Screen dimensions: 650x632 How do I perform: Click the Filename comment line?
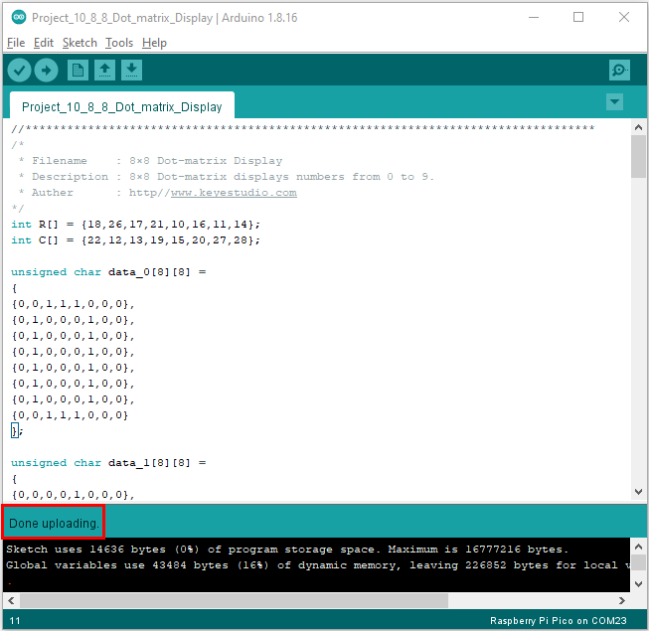click(x=150, y=161)
